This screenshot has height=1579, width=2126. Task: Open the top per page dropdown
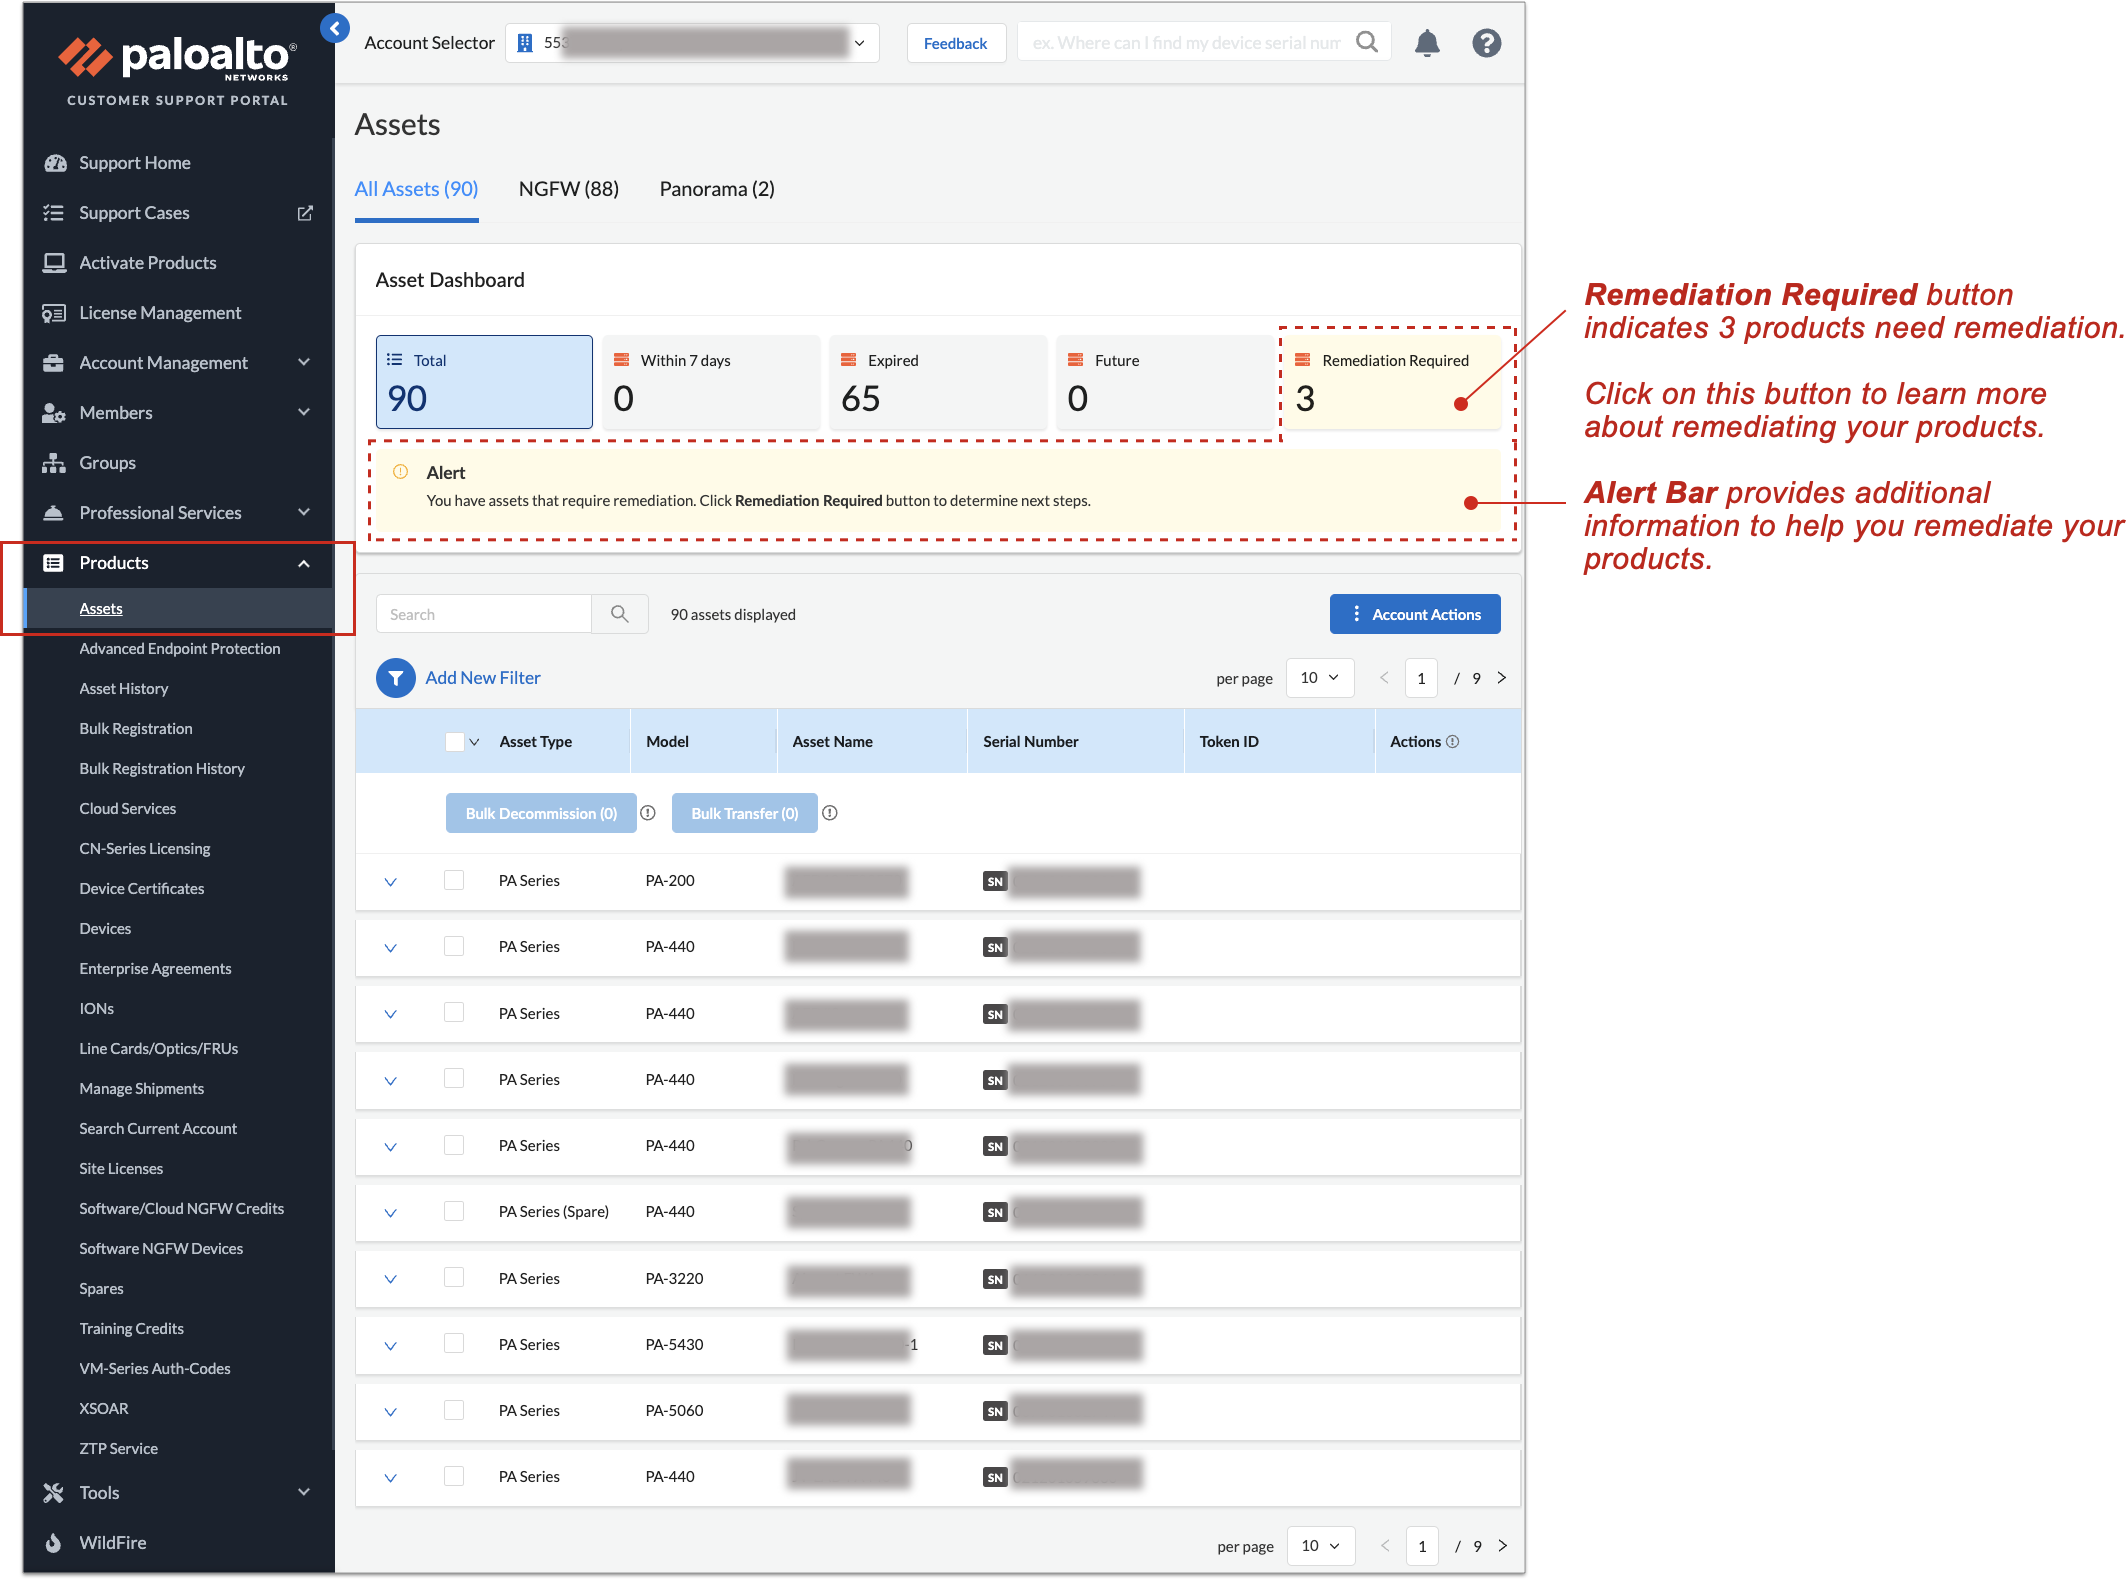click(x=1319, y=678)
